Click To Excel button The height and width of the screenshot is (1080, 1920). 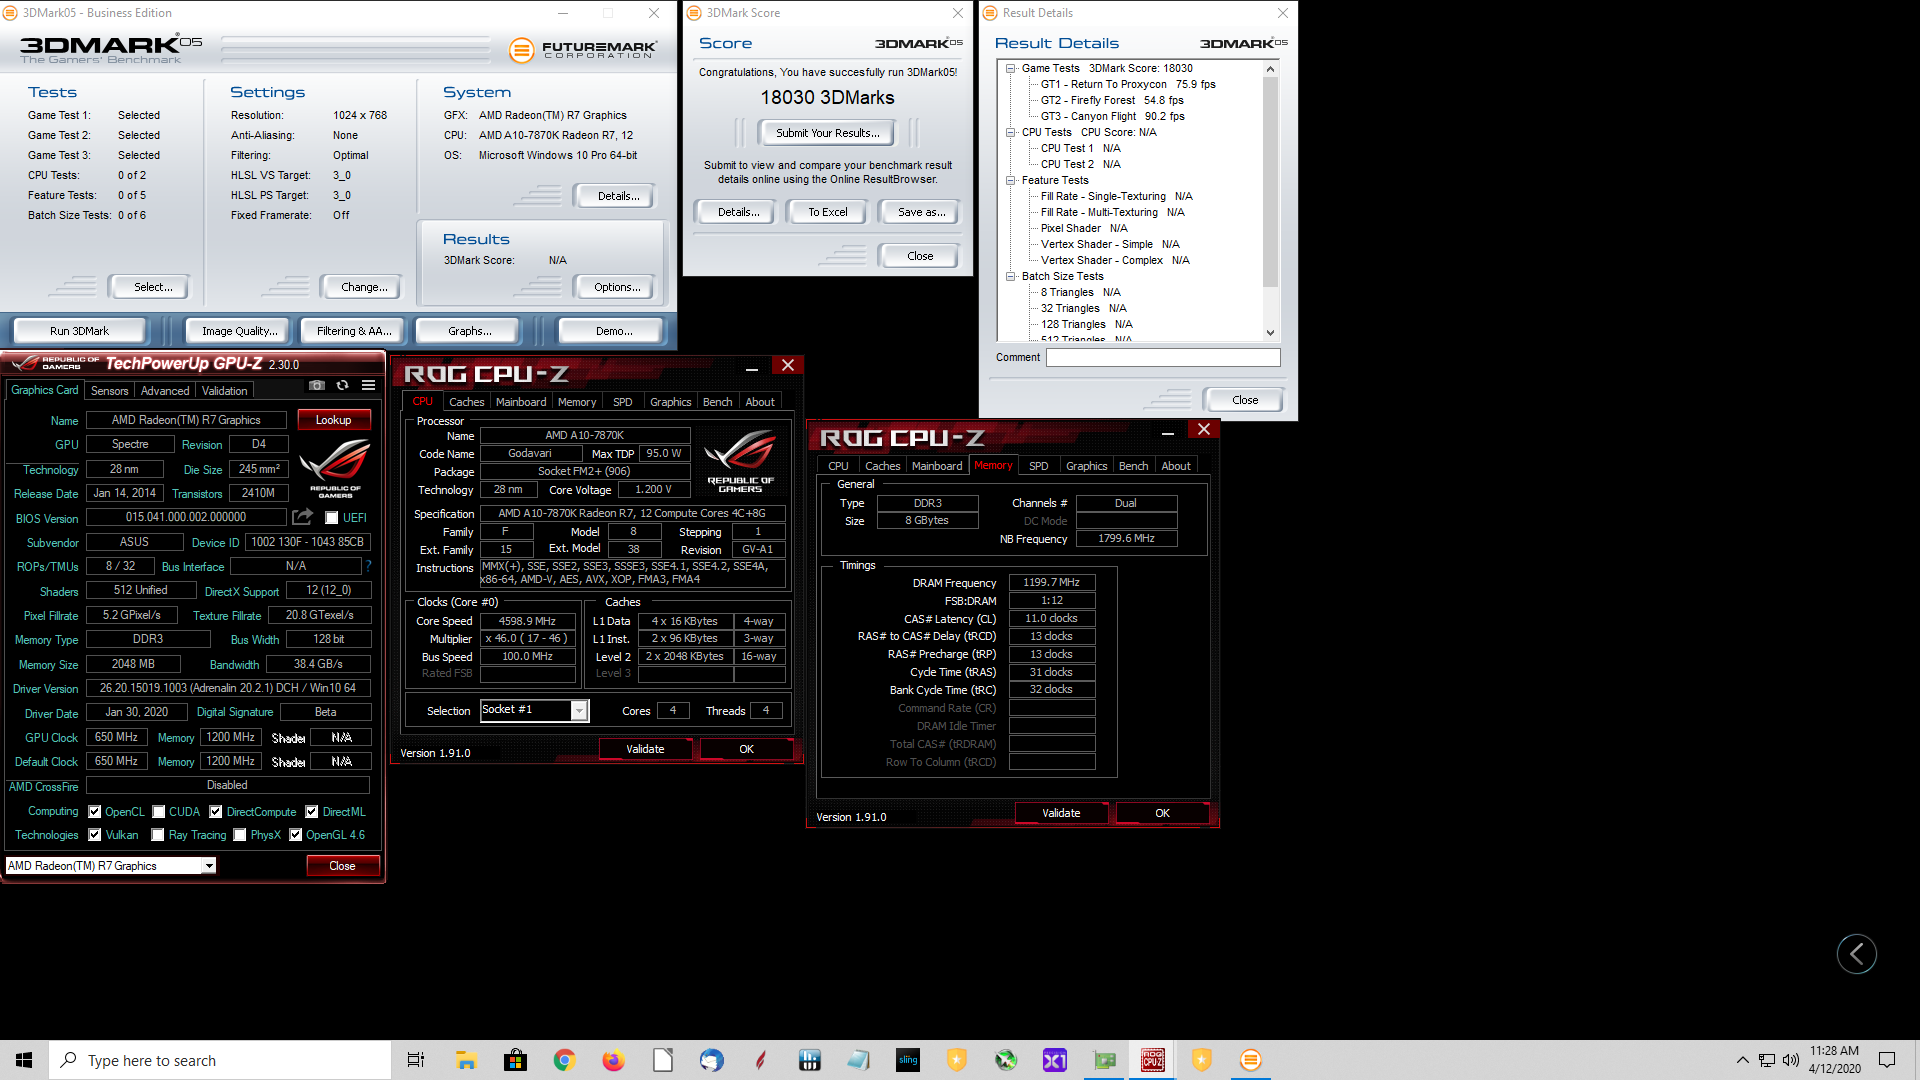click(828, 212)
